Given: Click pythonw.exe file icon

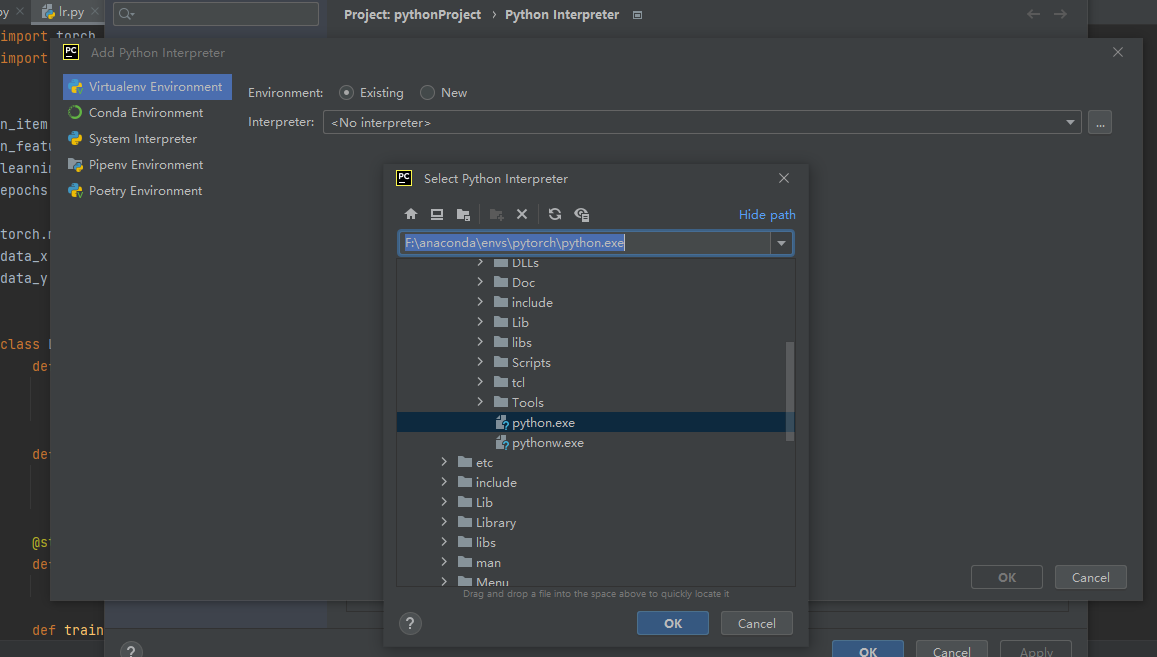Looking at the screenshot, I should (502, 442).
